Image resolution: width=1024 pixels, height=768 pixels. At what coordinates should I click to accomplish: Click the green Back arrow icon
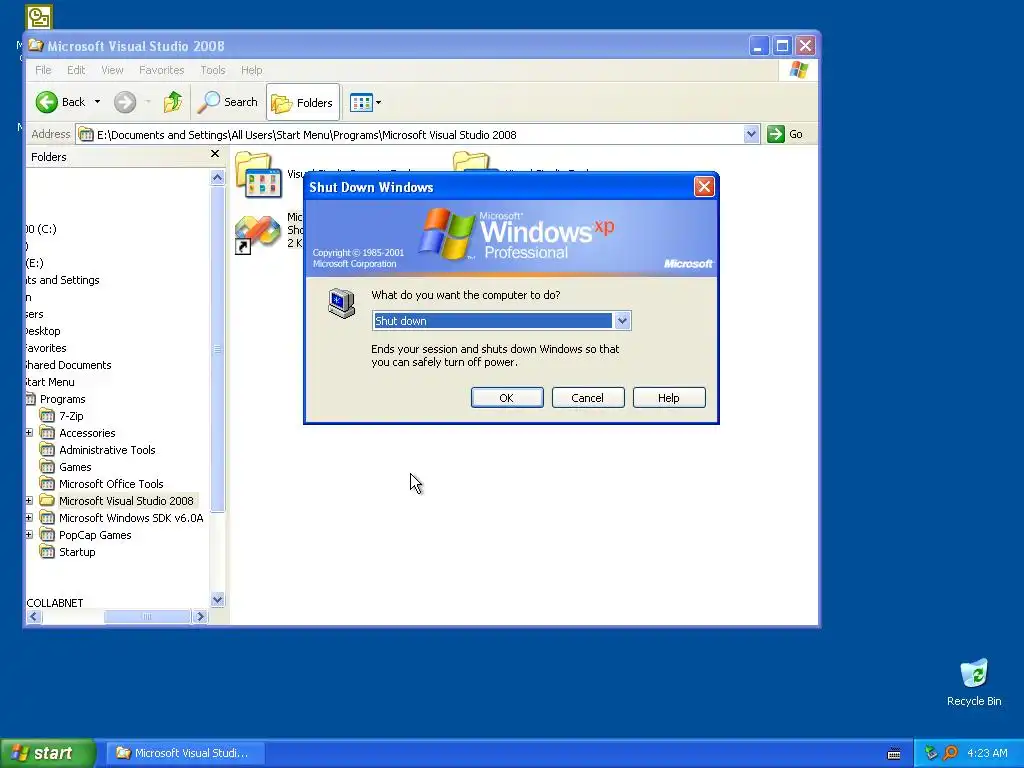46,102
